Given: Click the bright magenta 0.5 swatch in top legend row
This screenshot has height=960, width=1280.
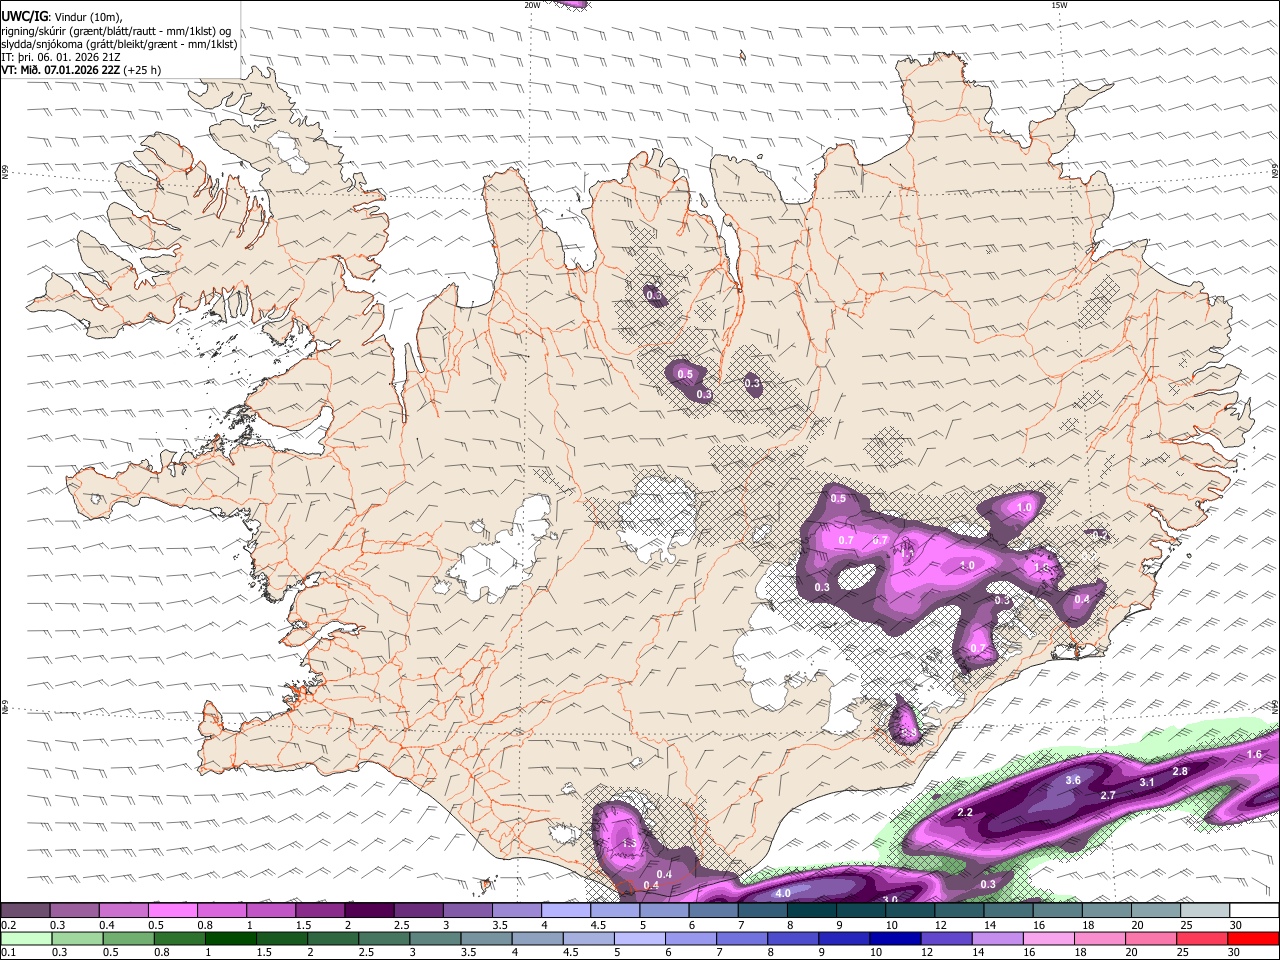Looking at the screenshot, I should (172, 911).
